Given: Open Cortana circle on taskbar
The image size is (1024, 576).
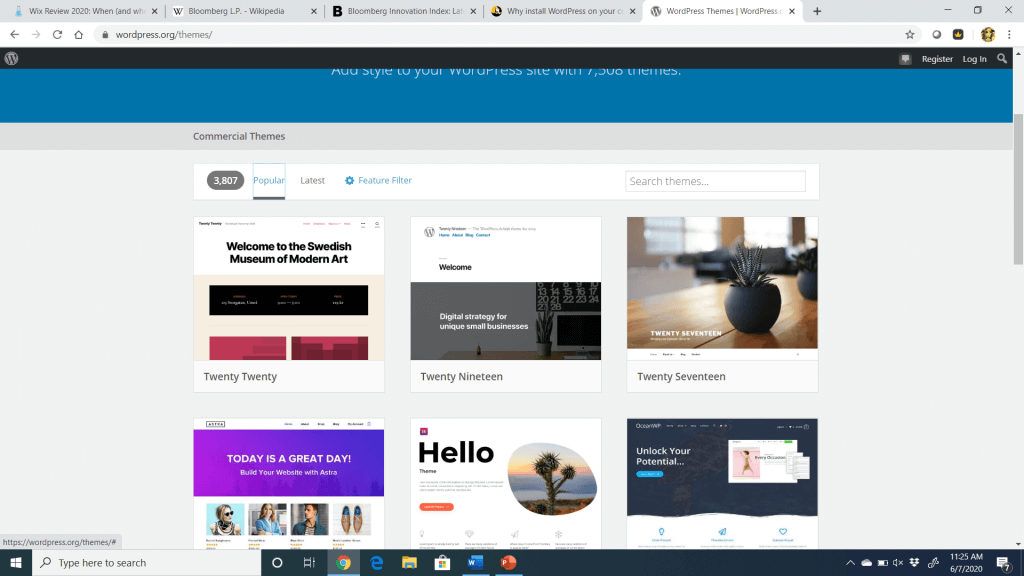Looking at the screenshot, I should 277,562.
